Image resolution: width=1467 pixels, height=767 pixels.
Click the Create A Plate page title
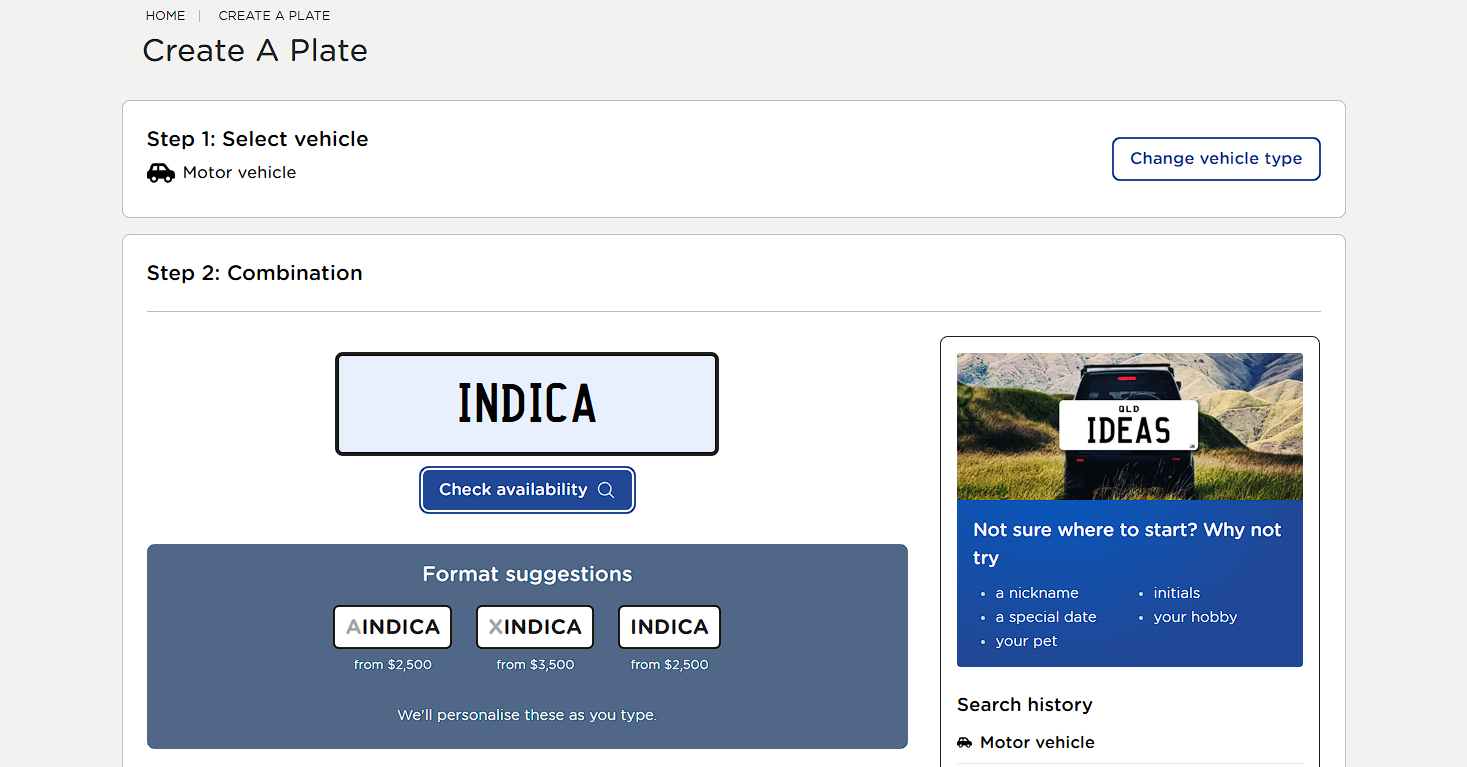pyautogui.click(x=255, y=51)
